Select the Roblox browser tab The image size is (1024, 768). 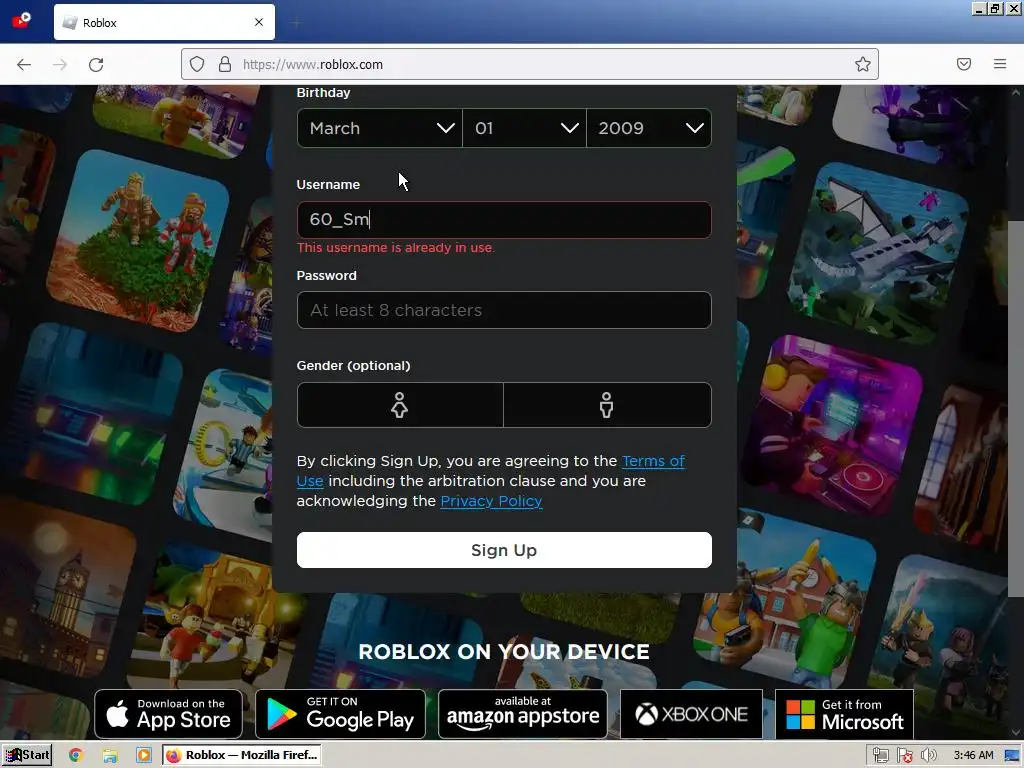click(x=164, y=22)
